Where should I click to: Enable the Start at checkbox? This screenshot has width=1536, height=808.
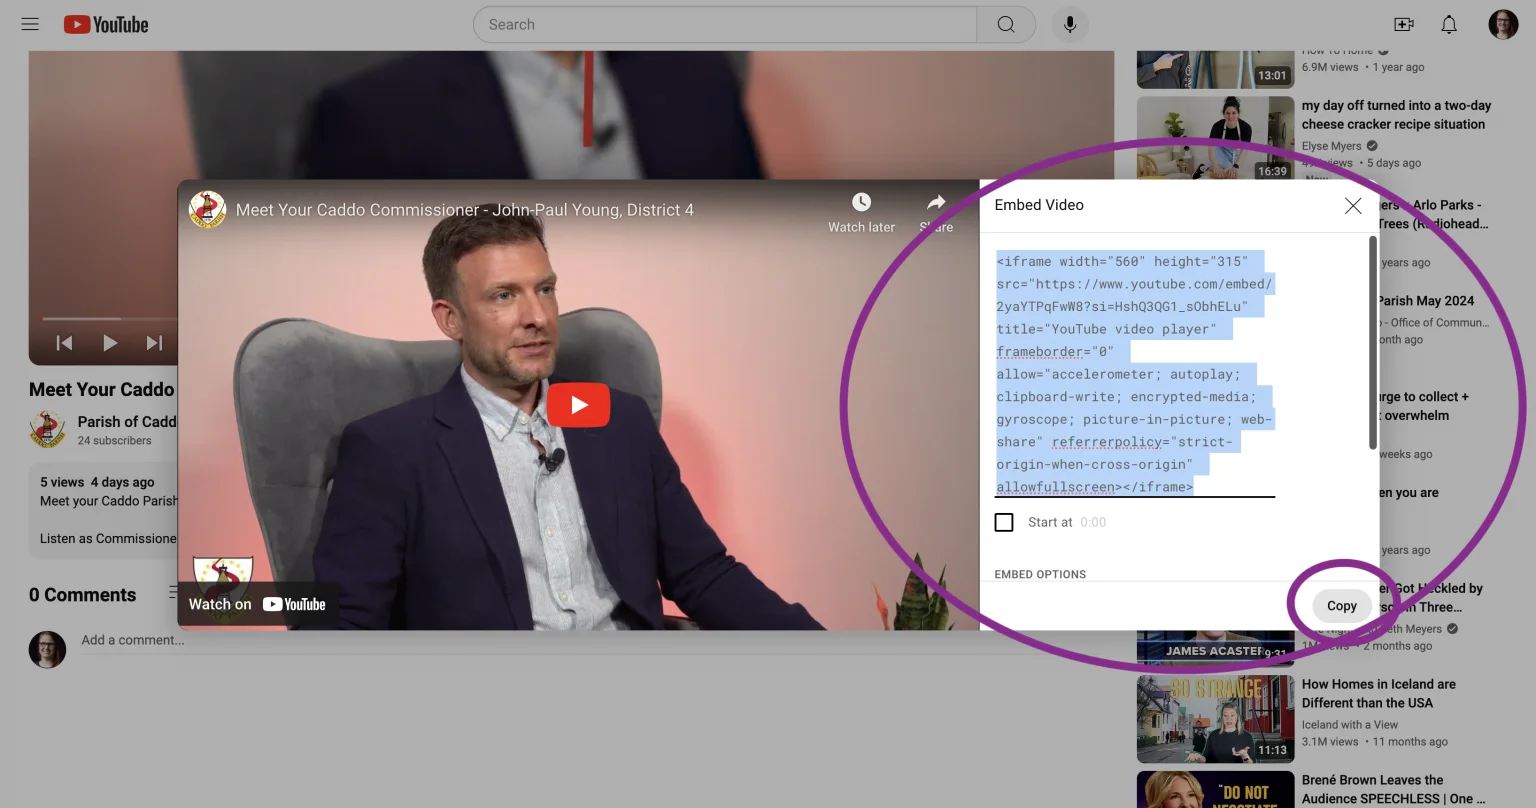point(1004,522)
